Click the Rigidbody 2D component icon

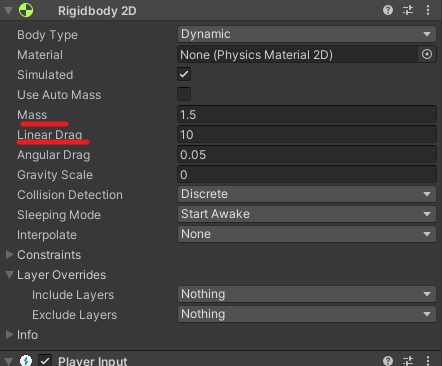pos(26,10)
